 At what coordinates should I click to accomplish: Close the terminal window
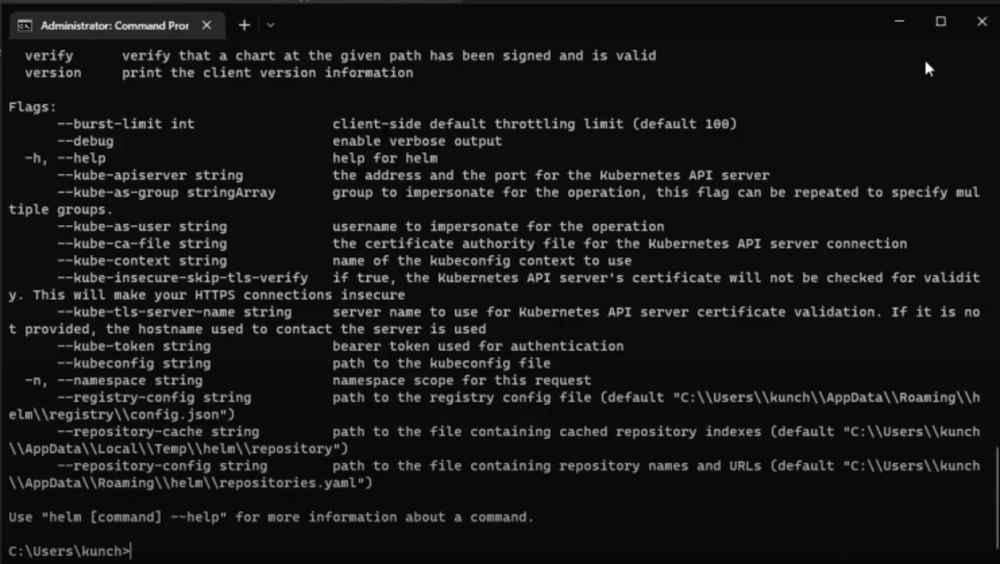pyautogui.click(x=982, y=21)
